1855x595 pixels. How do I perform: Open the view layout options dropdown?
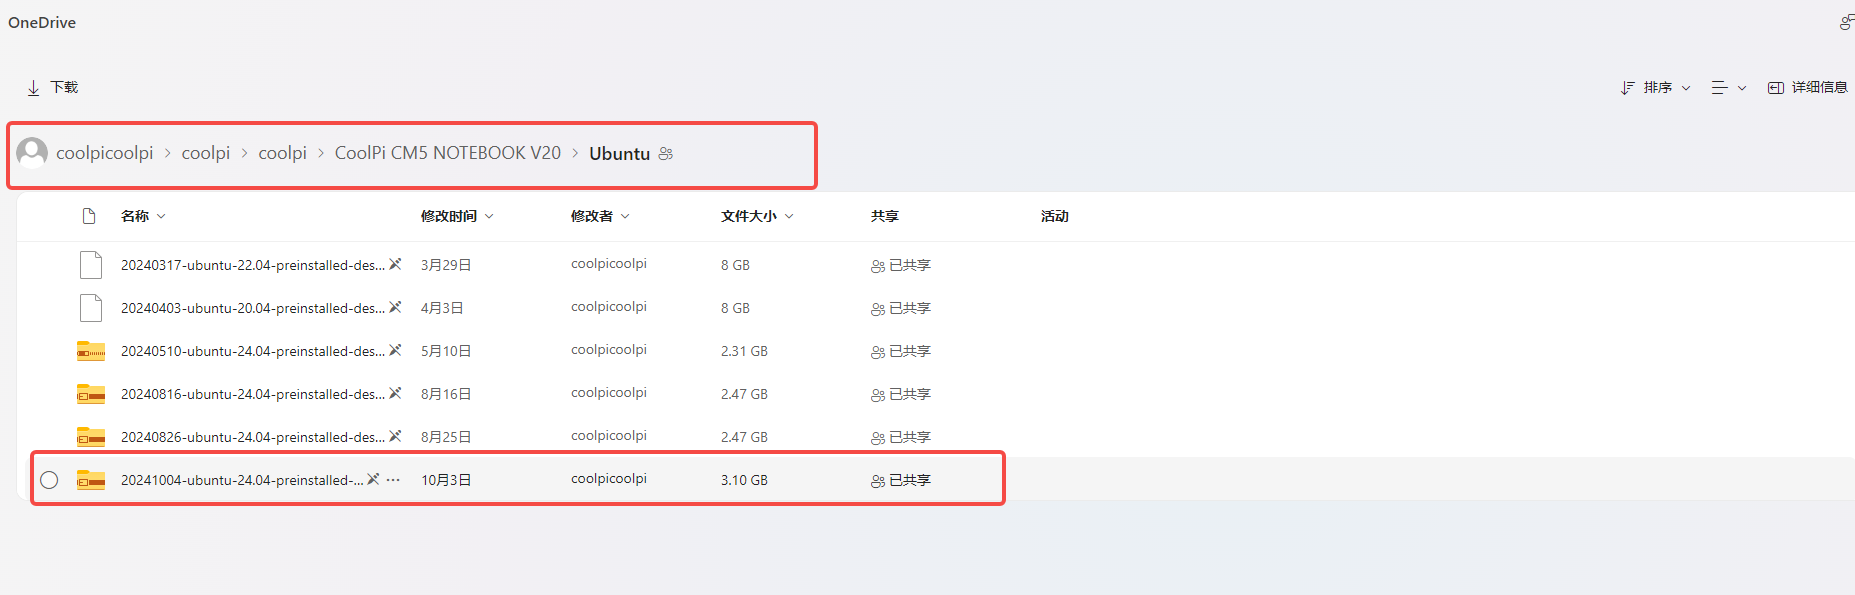[1729, 88]
